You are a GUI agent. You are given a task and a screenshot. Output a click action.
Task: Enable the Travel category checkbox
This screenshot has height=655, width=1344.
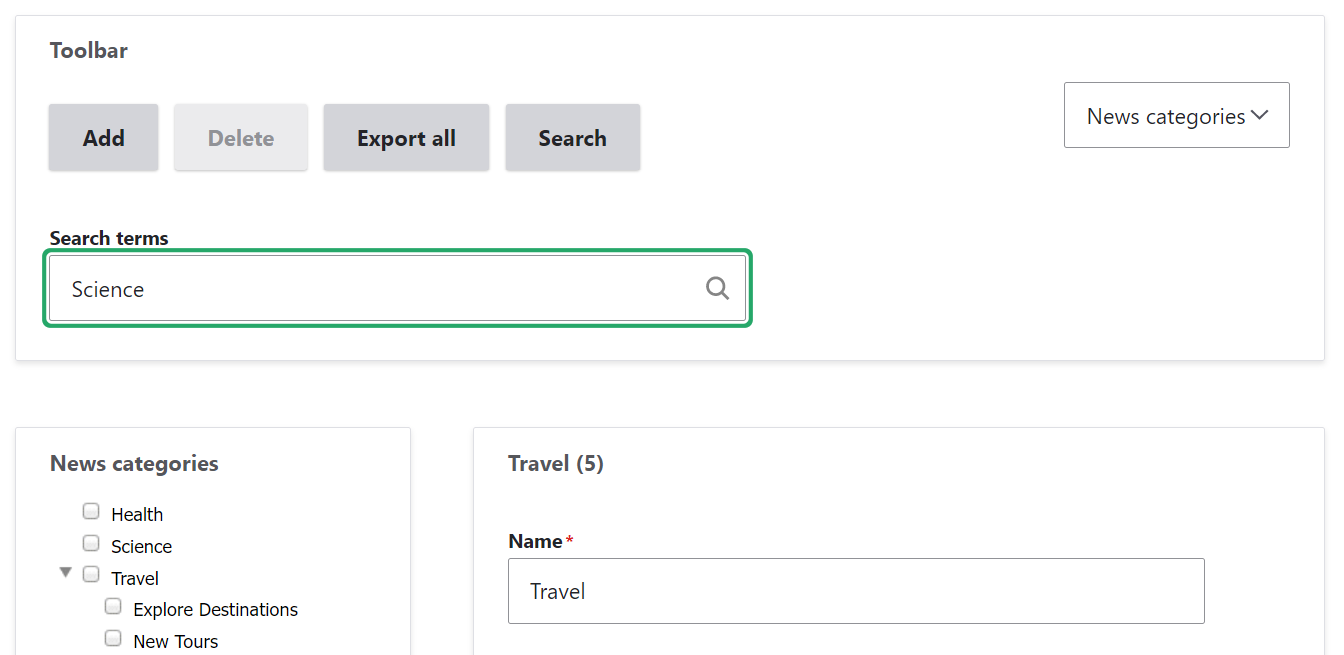tap(91, 574)
